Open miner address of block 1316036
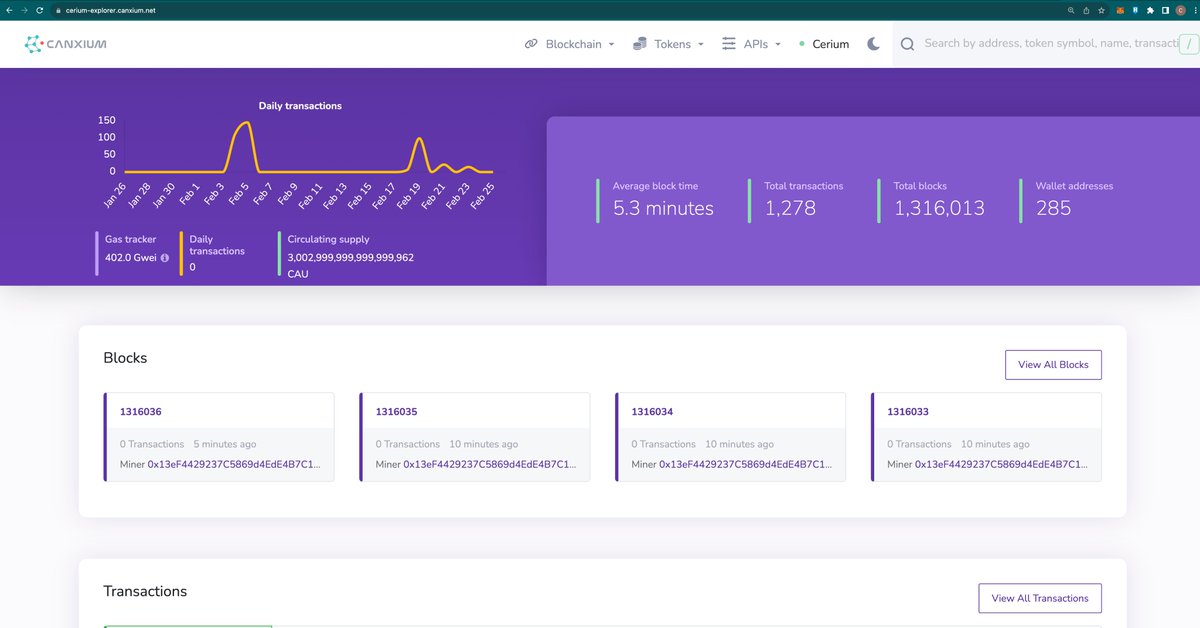This screenshot has width=1200, height=628. (234, 464)
